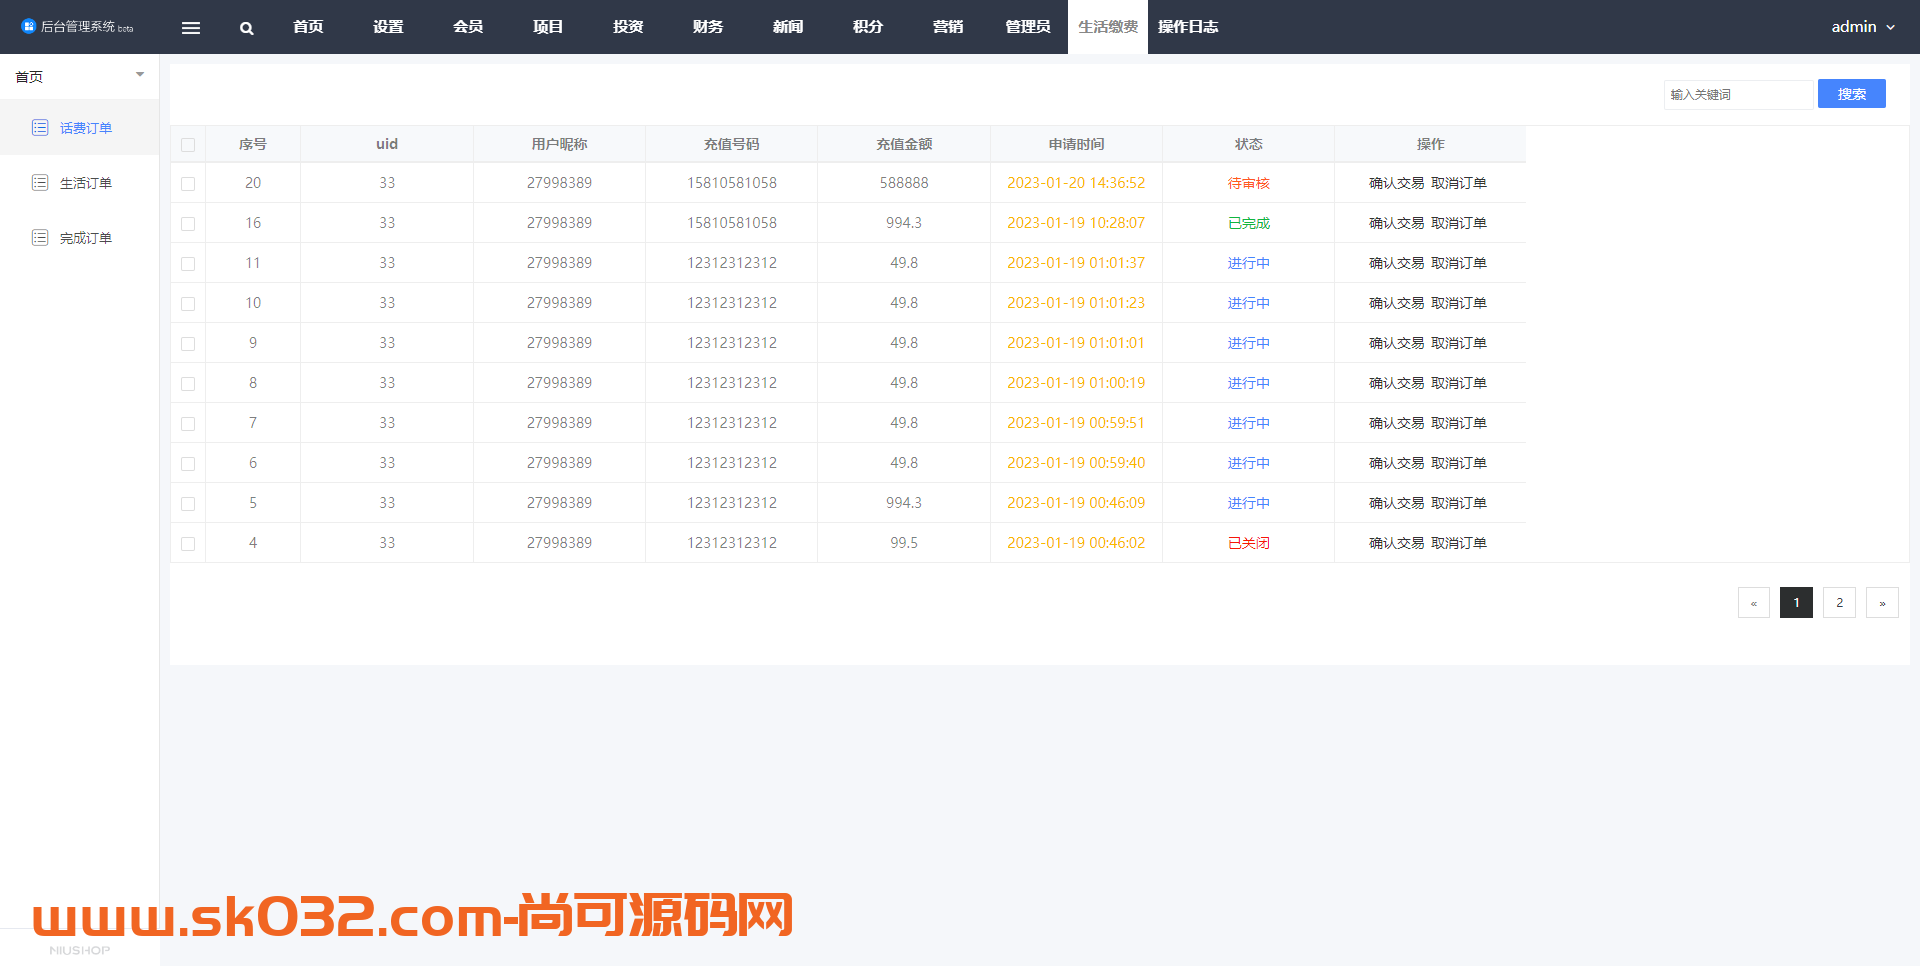Viewport: 1920px width, 966px height.
Task: Click 确认交易 for order 16
Action: coord(1396,223)
